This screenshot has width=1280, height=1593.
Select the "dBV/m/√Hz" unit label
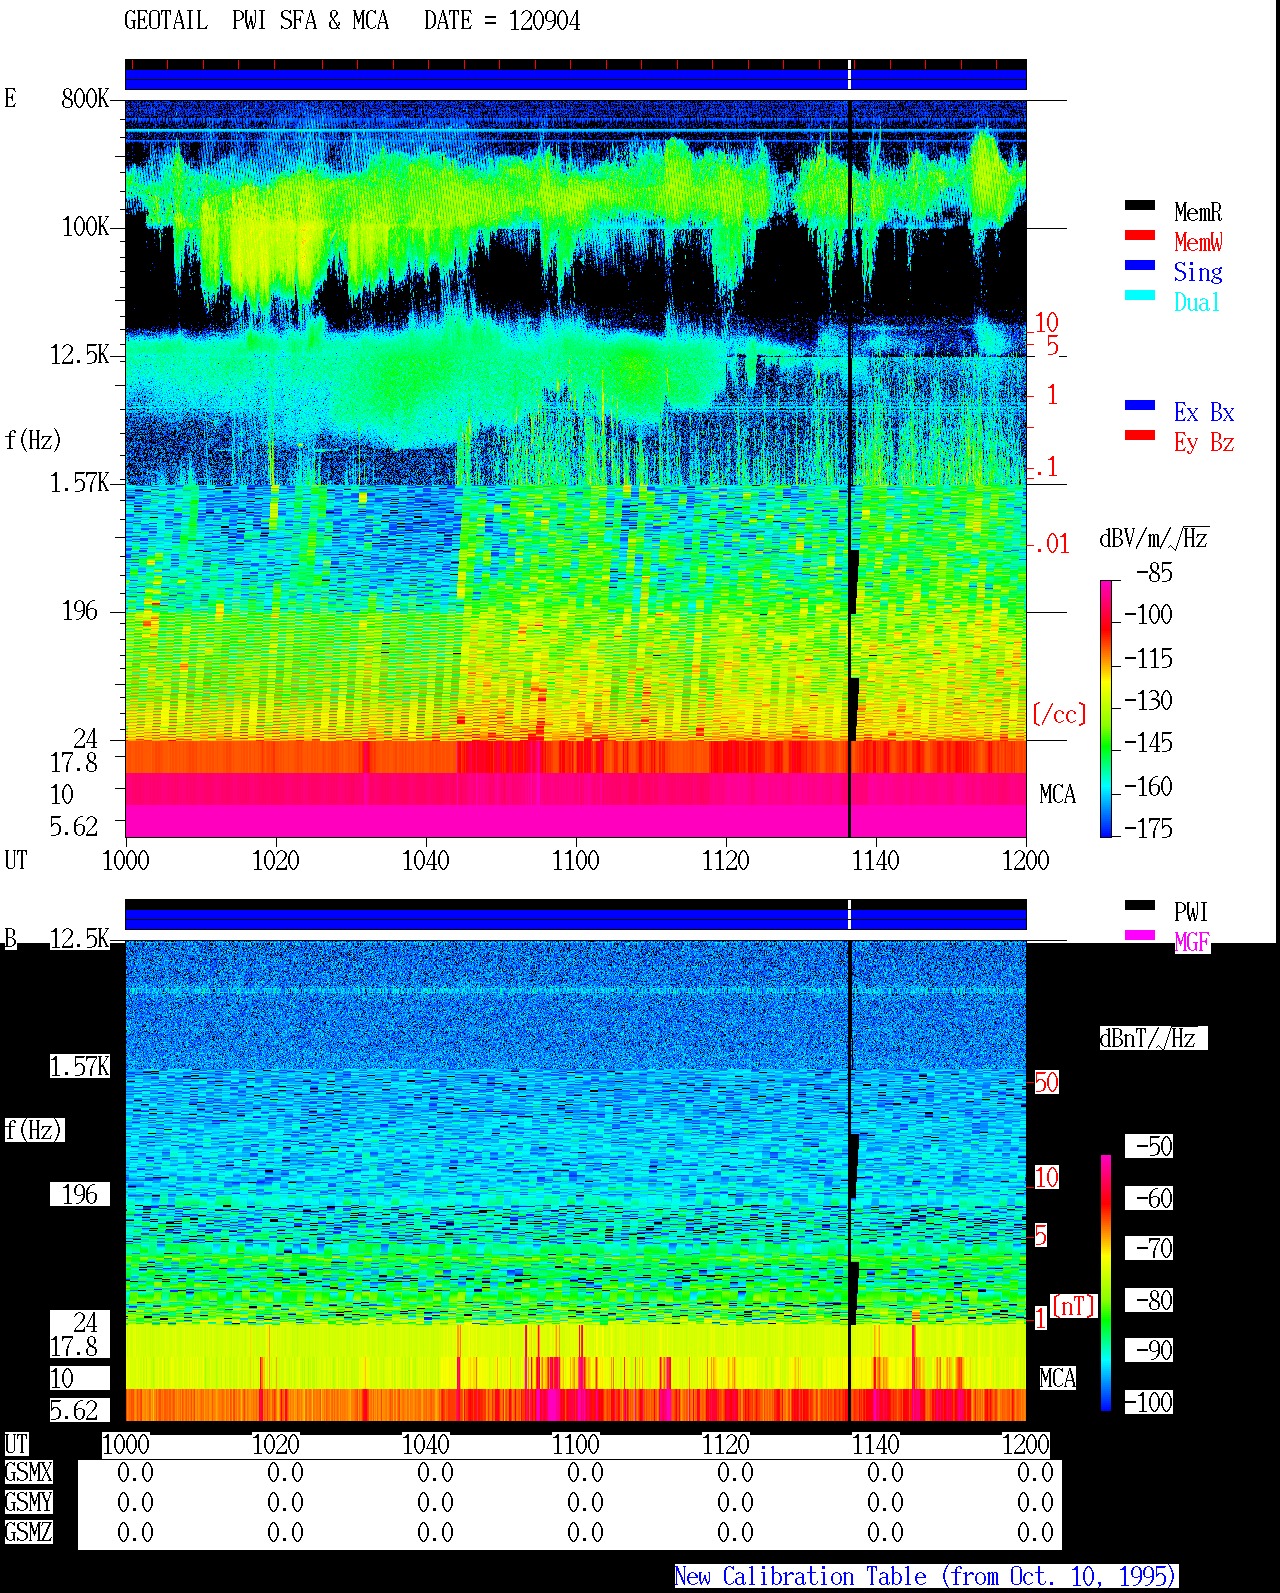click(1154, 539)
